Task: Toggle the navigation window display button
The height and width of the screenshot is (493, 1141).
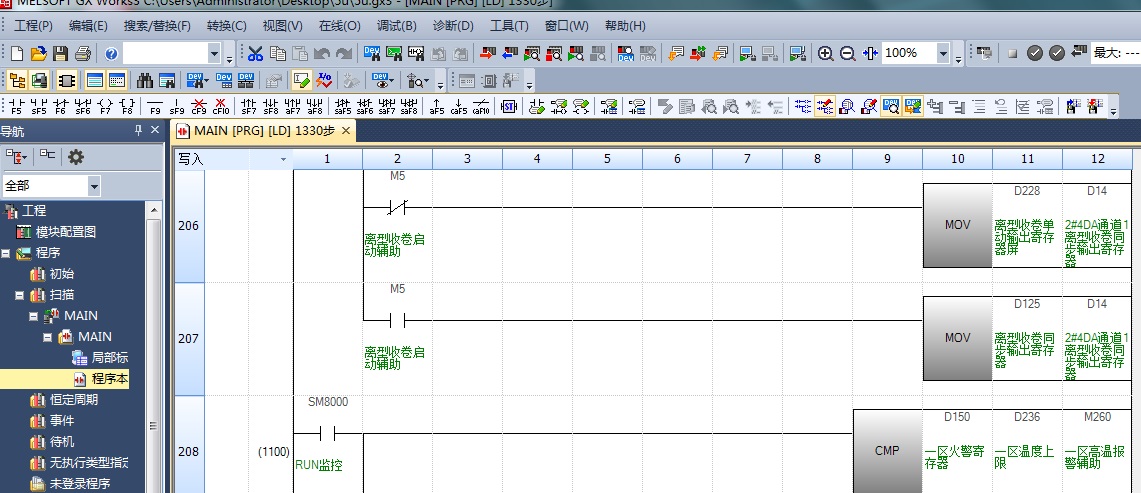Action: (x=17, y=80)
